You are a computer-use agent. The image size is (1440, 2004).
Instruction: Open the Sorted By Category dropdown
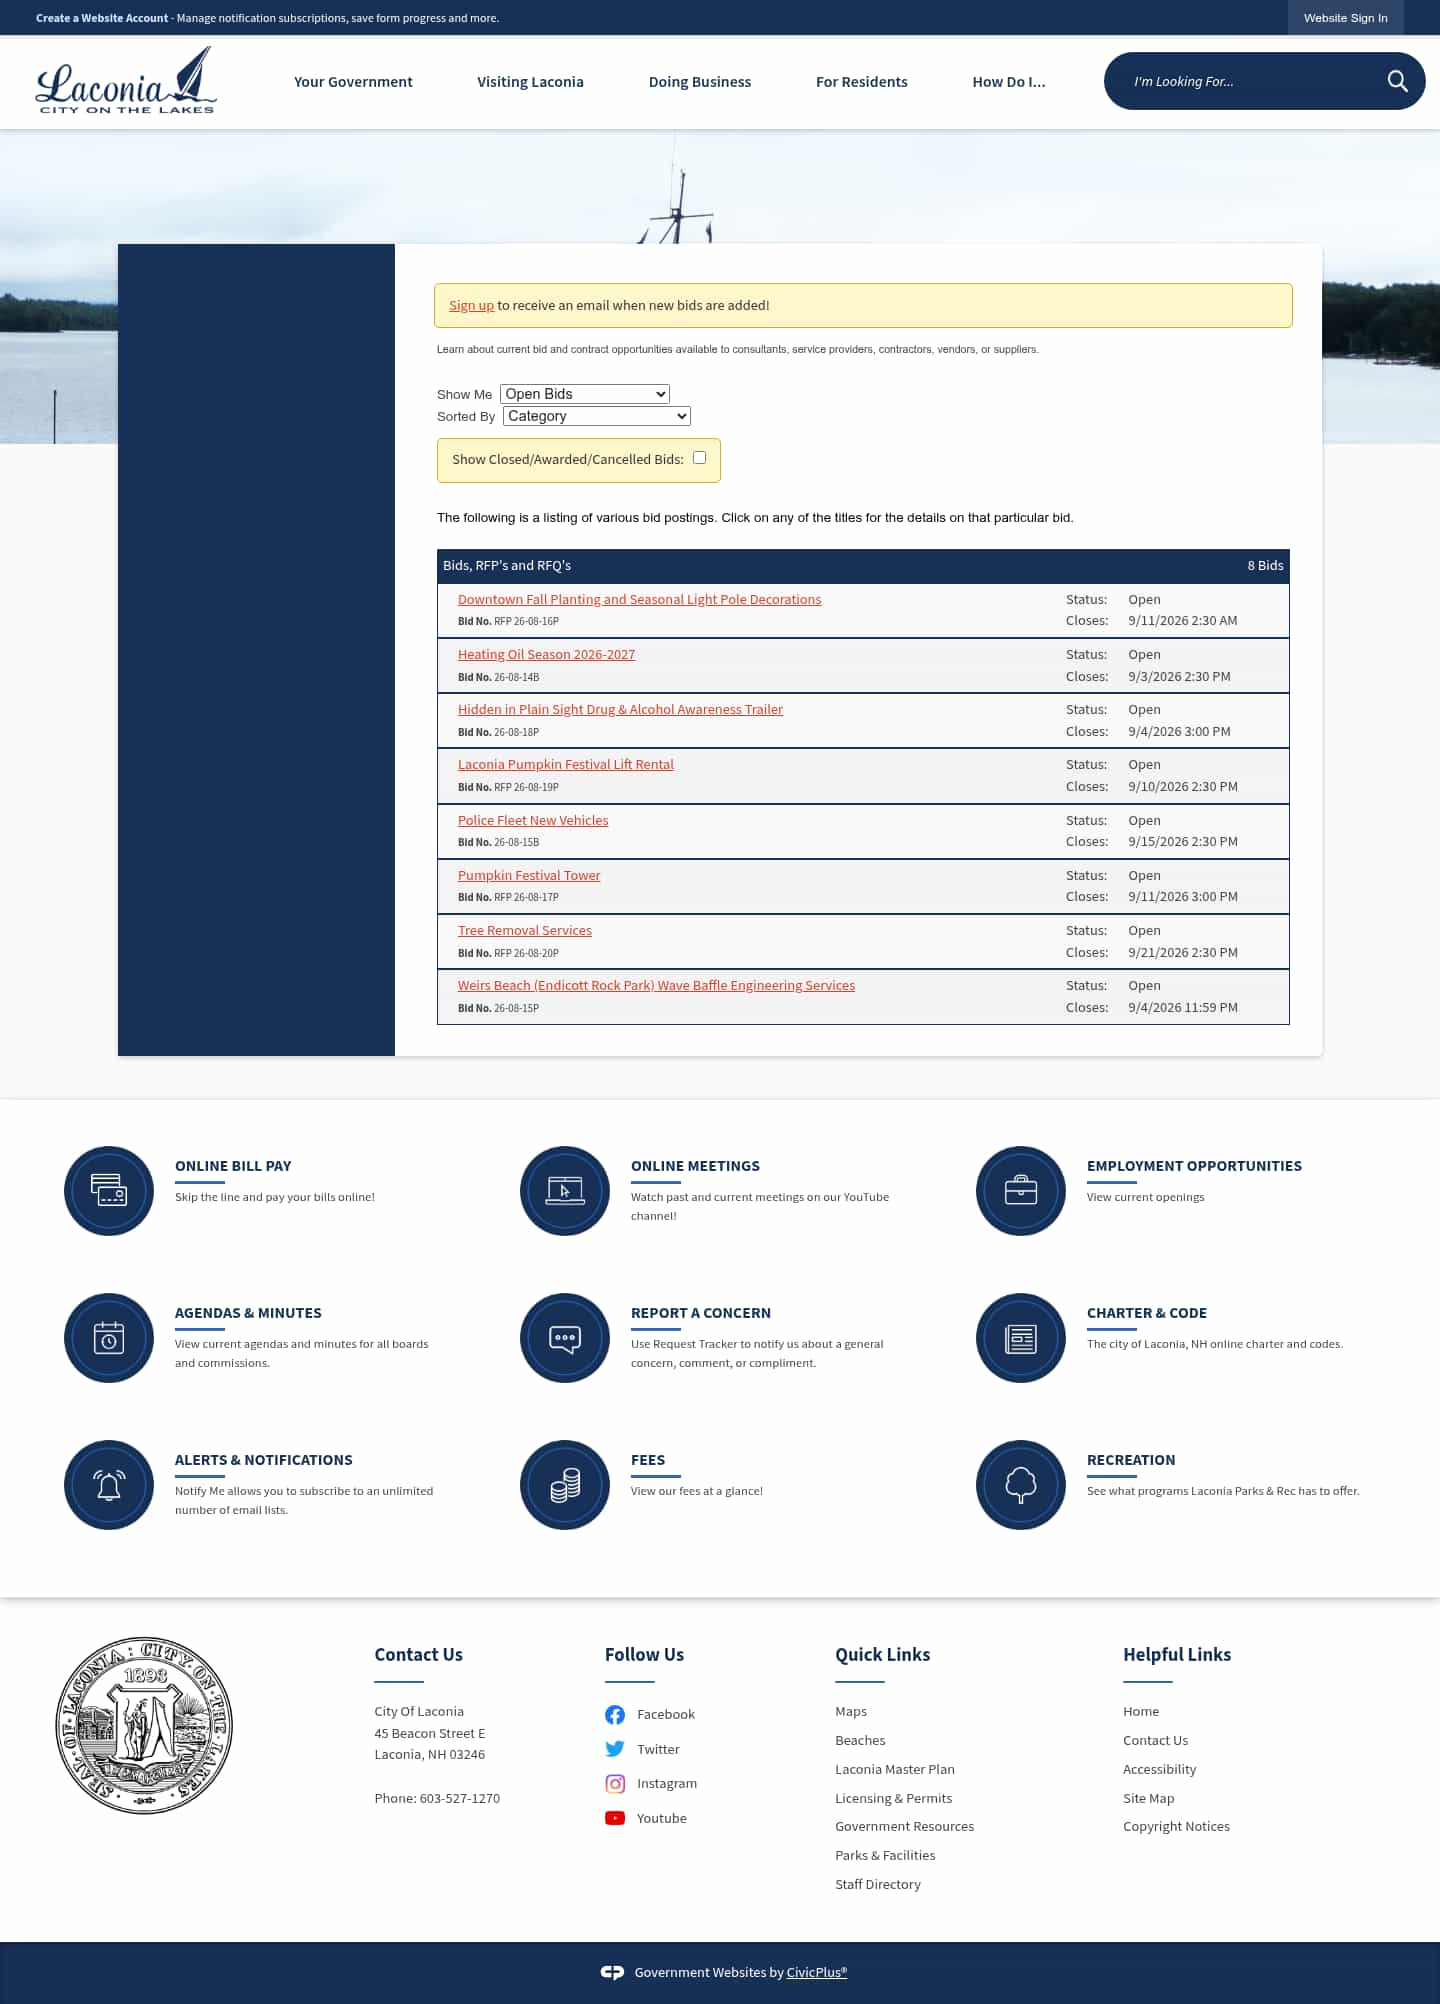pos(597,416)
